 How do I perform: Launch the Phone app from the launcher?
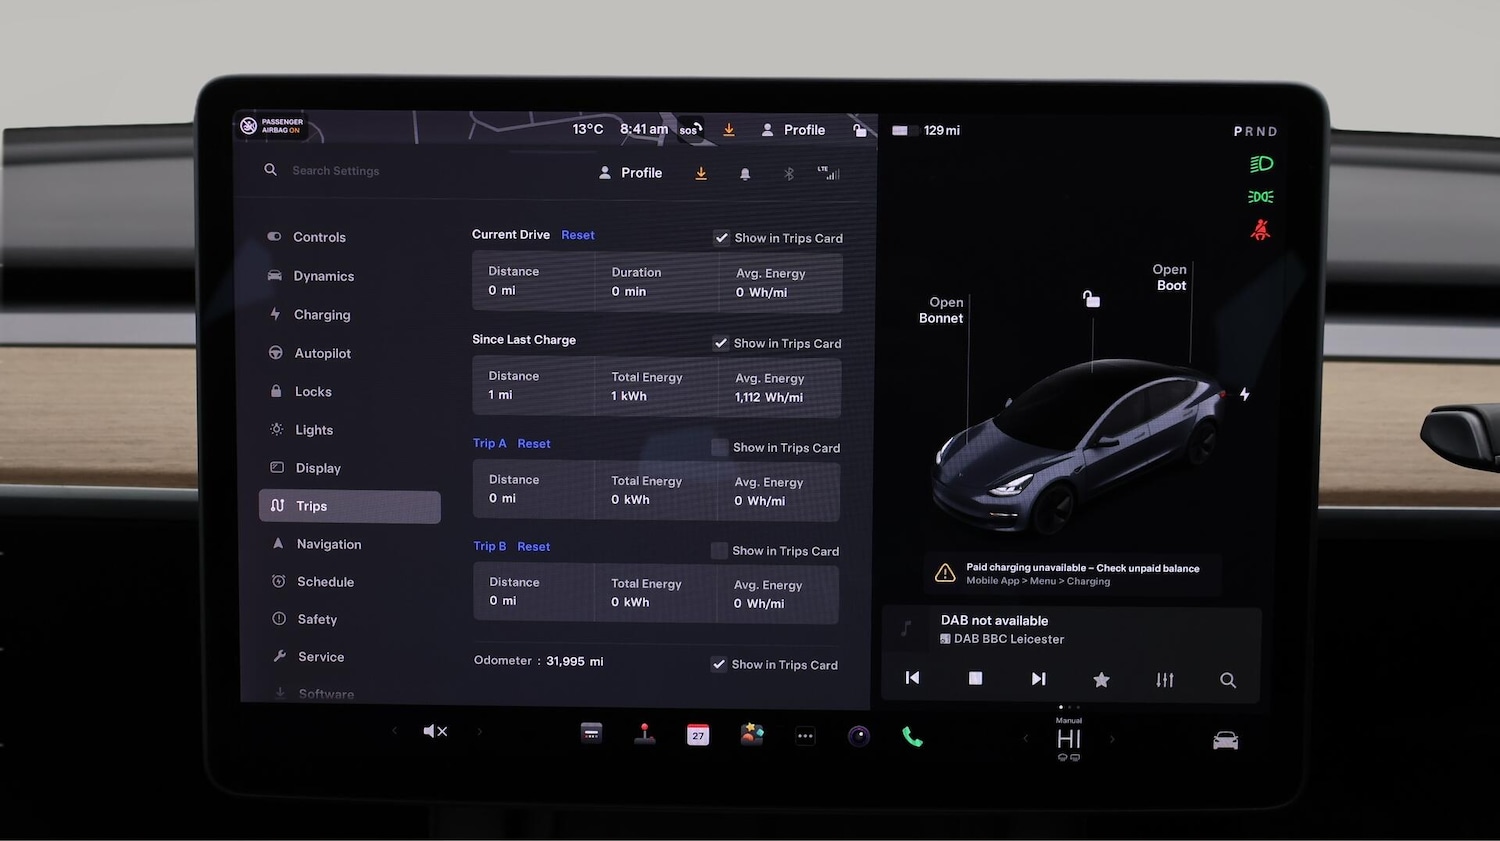tap(911, 736)
